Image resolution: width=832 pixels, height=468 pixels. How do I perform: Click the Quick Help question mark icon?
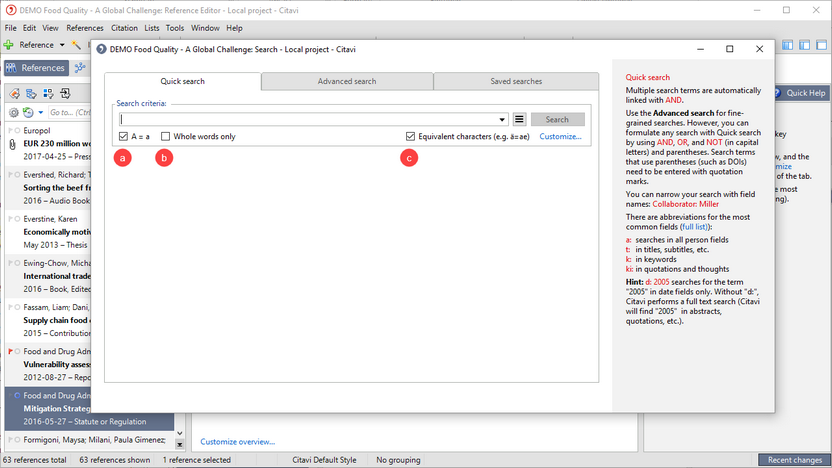[777, 93]
